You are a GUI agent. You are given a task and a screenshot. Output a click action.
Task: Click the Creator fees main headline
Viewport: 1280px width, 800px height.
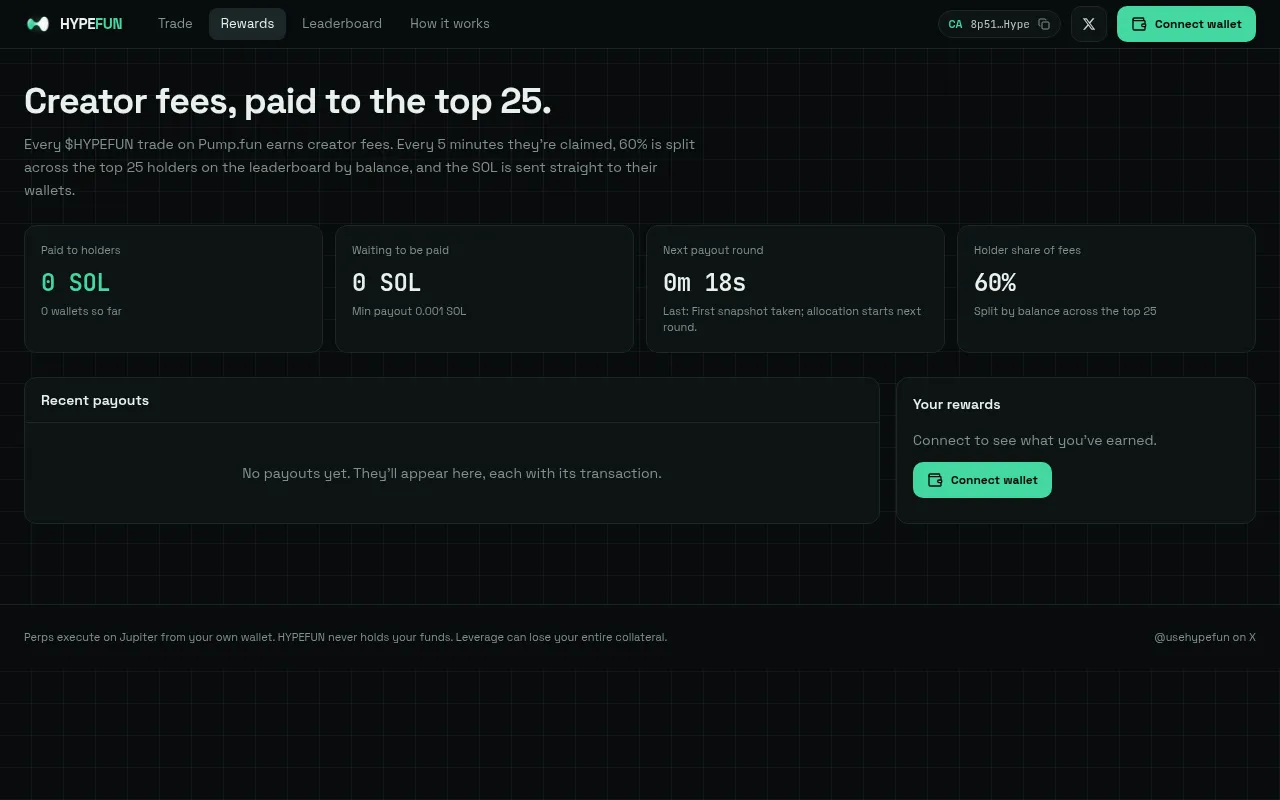288,102
